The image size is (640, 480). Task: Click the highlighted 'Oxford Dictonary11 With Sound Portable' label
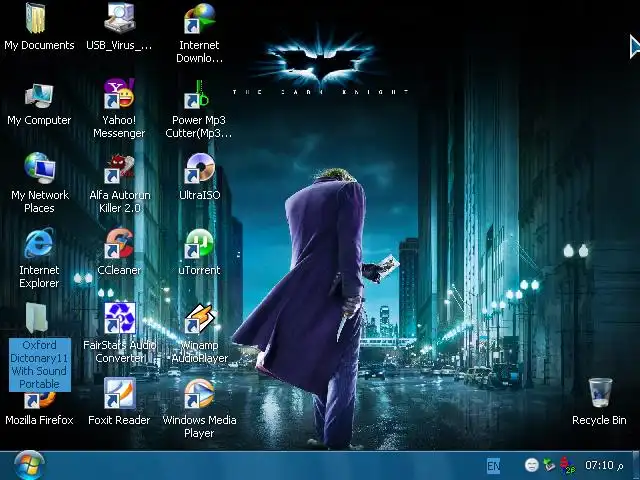coord(40,364)
